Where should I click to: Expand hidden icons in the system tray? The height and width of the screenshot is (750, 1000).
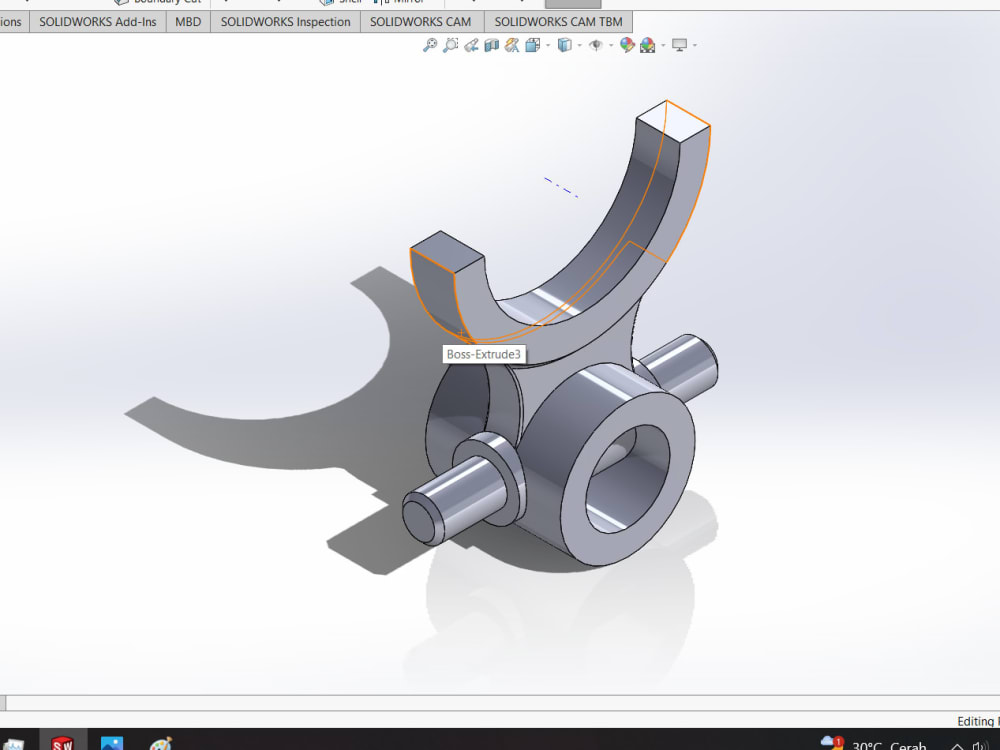(958, 744)
